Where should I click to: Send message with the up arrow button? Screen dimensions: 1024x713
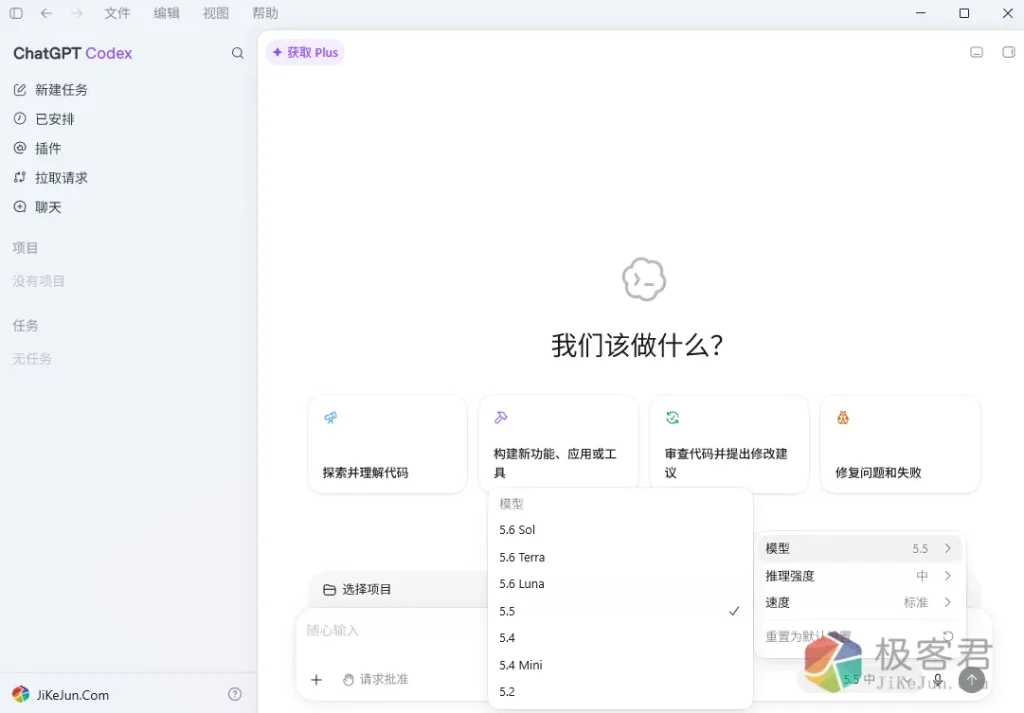(x=971, y=679)
